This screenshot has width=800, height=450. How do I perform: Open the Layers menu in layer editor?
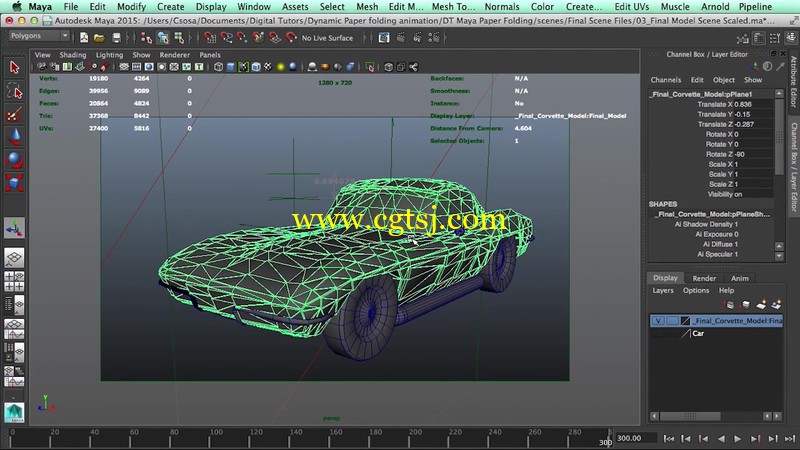pos(663,290)
